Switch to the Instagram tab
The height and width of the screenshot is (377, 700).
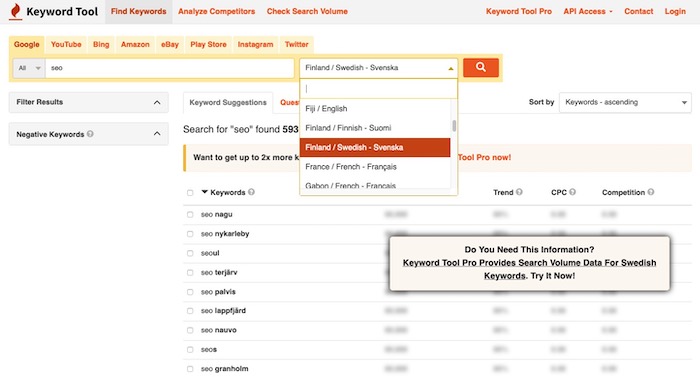(x=255, y=44)
